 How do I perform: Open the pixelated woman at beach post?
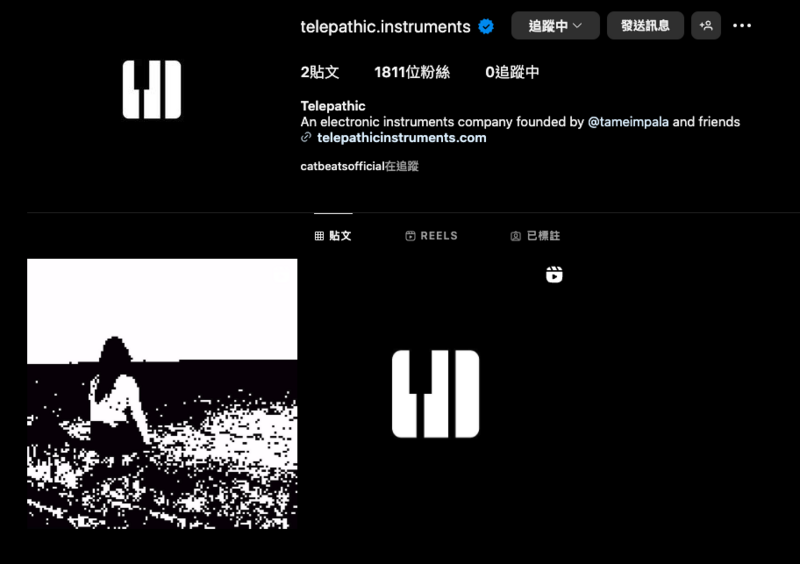pos(162,394)
